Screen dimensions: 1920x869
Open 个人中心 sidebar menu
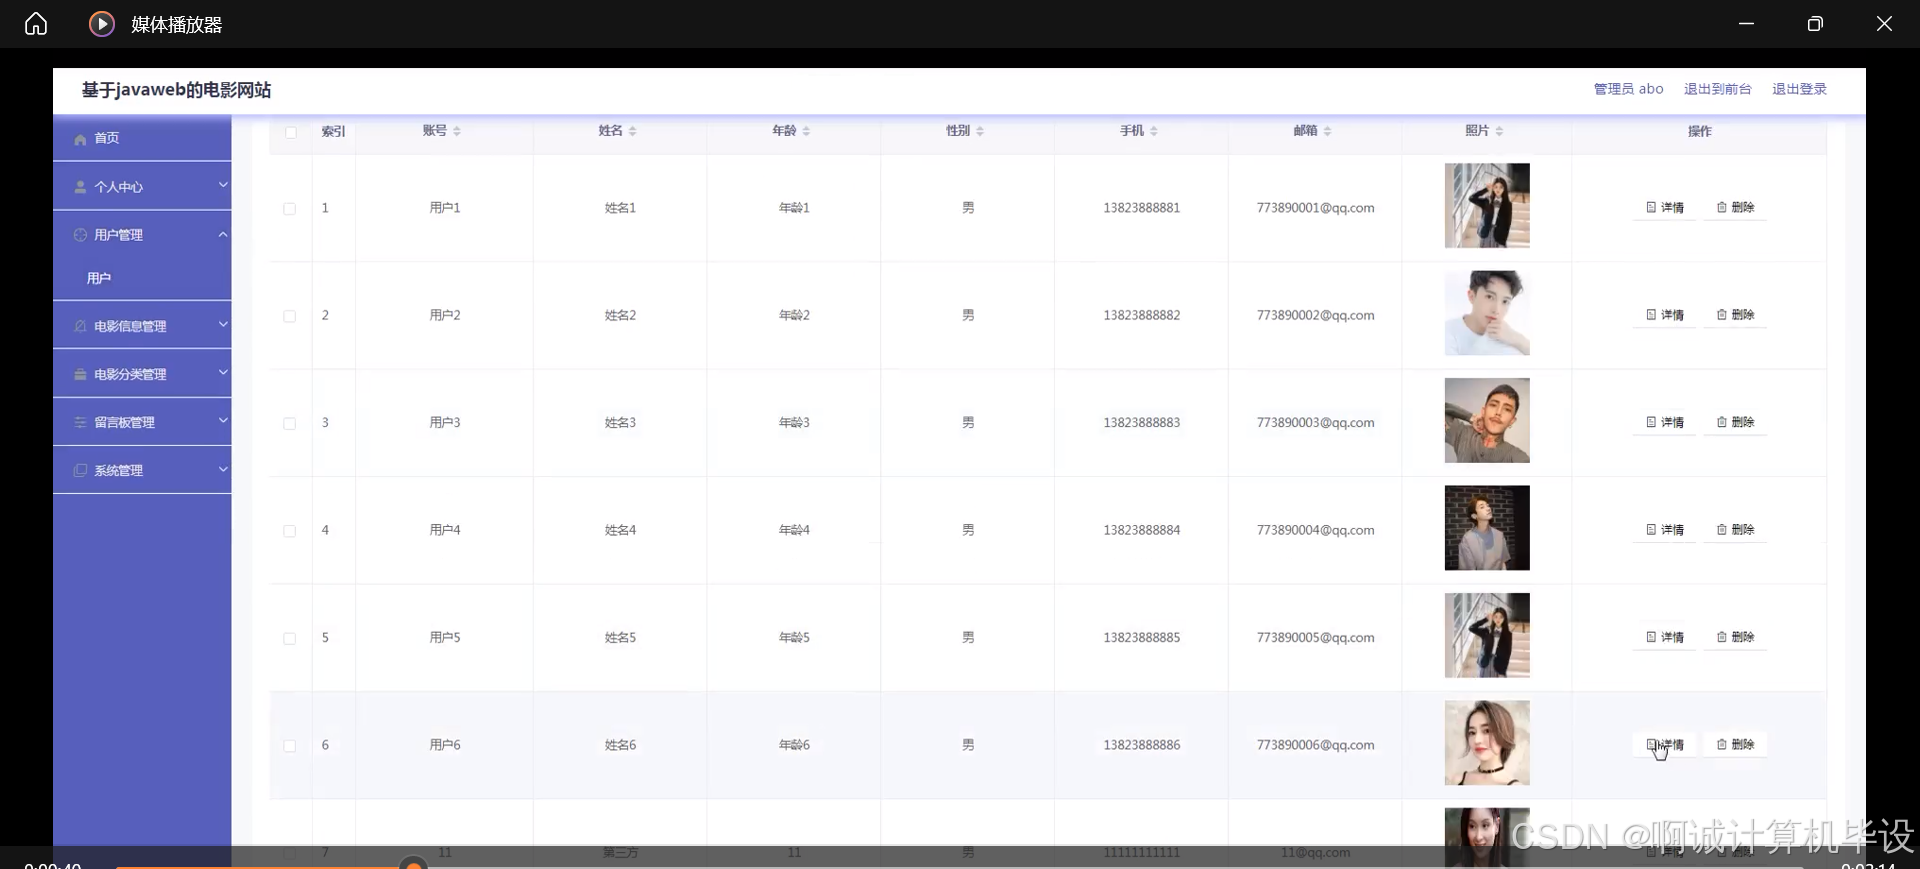(x=142, y=187)
